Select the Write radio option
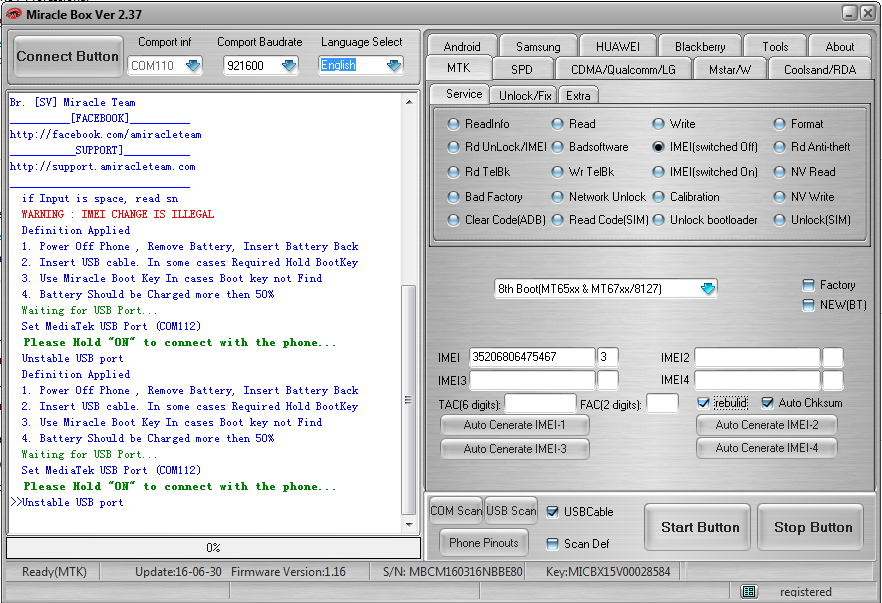 [x=658, y=124]
